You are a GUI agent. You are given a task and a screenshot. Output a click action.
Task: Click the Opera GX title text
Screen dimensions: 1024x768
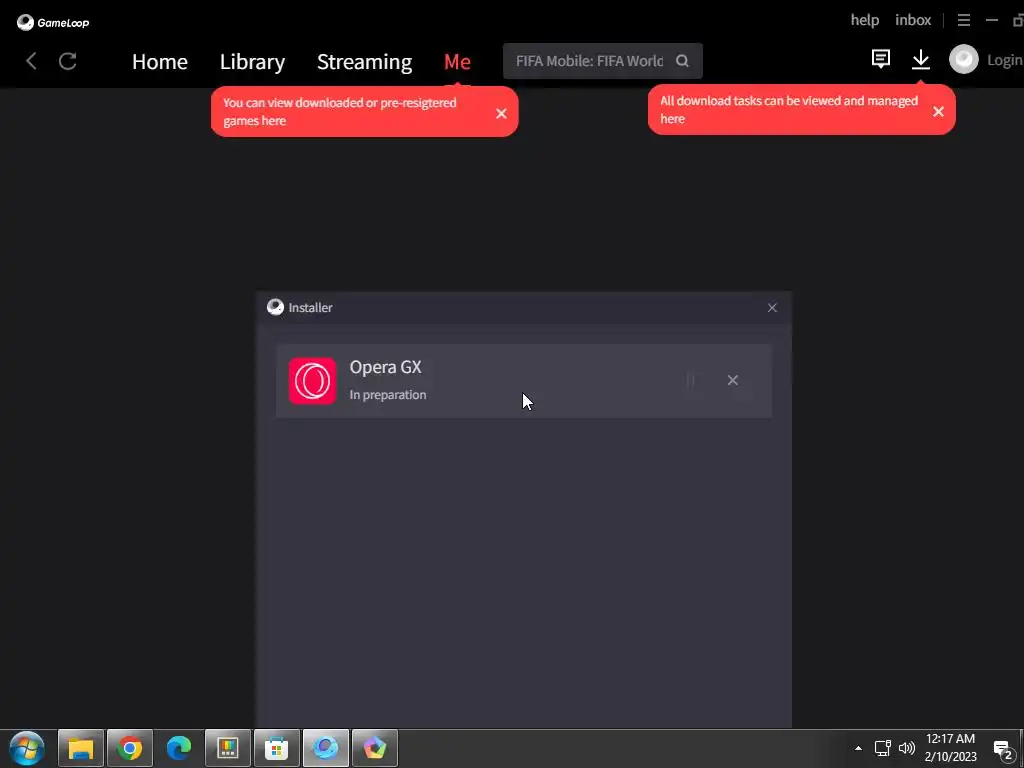click(x=385, y=367)
